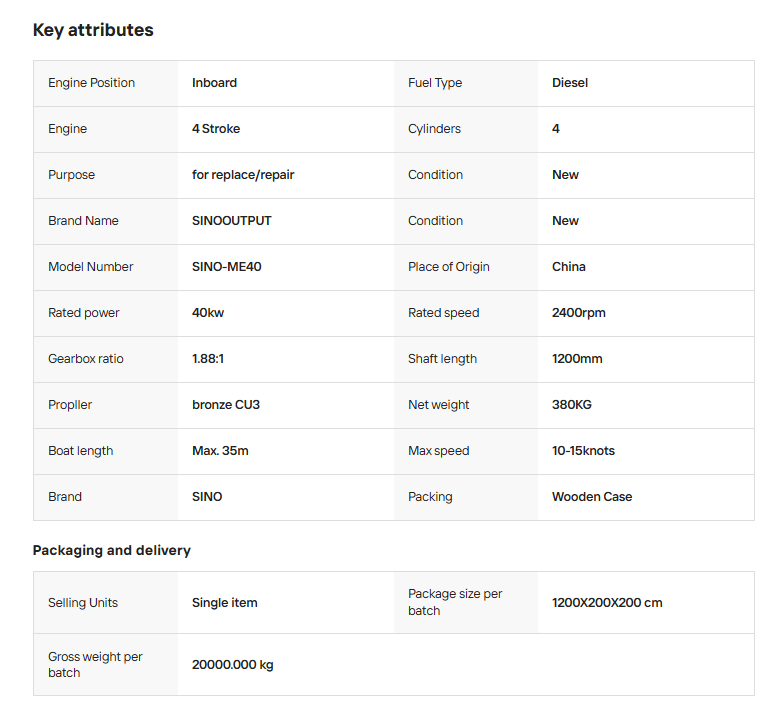Image resolution: width=770 pixels, height=706 pixels.
Task: Click the Key attributes heading
Action: 93,30
